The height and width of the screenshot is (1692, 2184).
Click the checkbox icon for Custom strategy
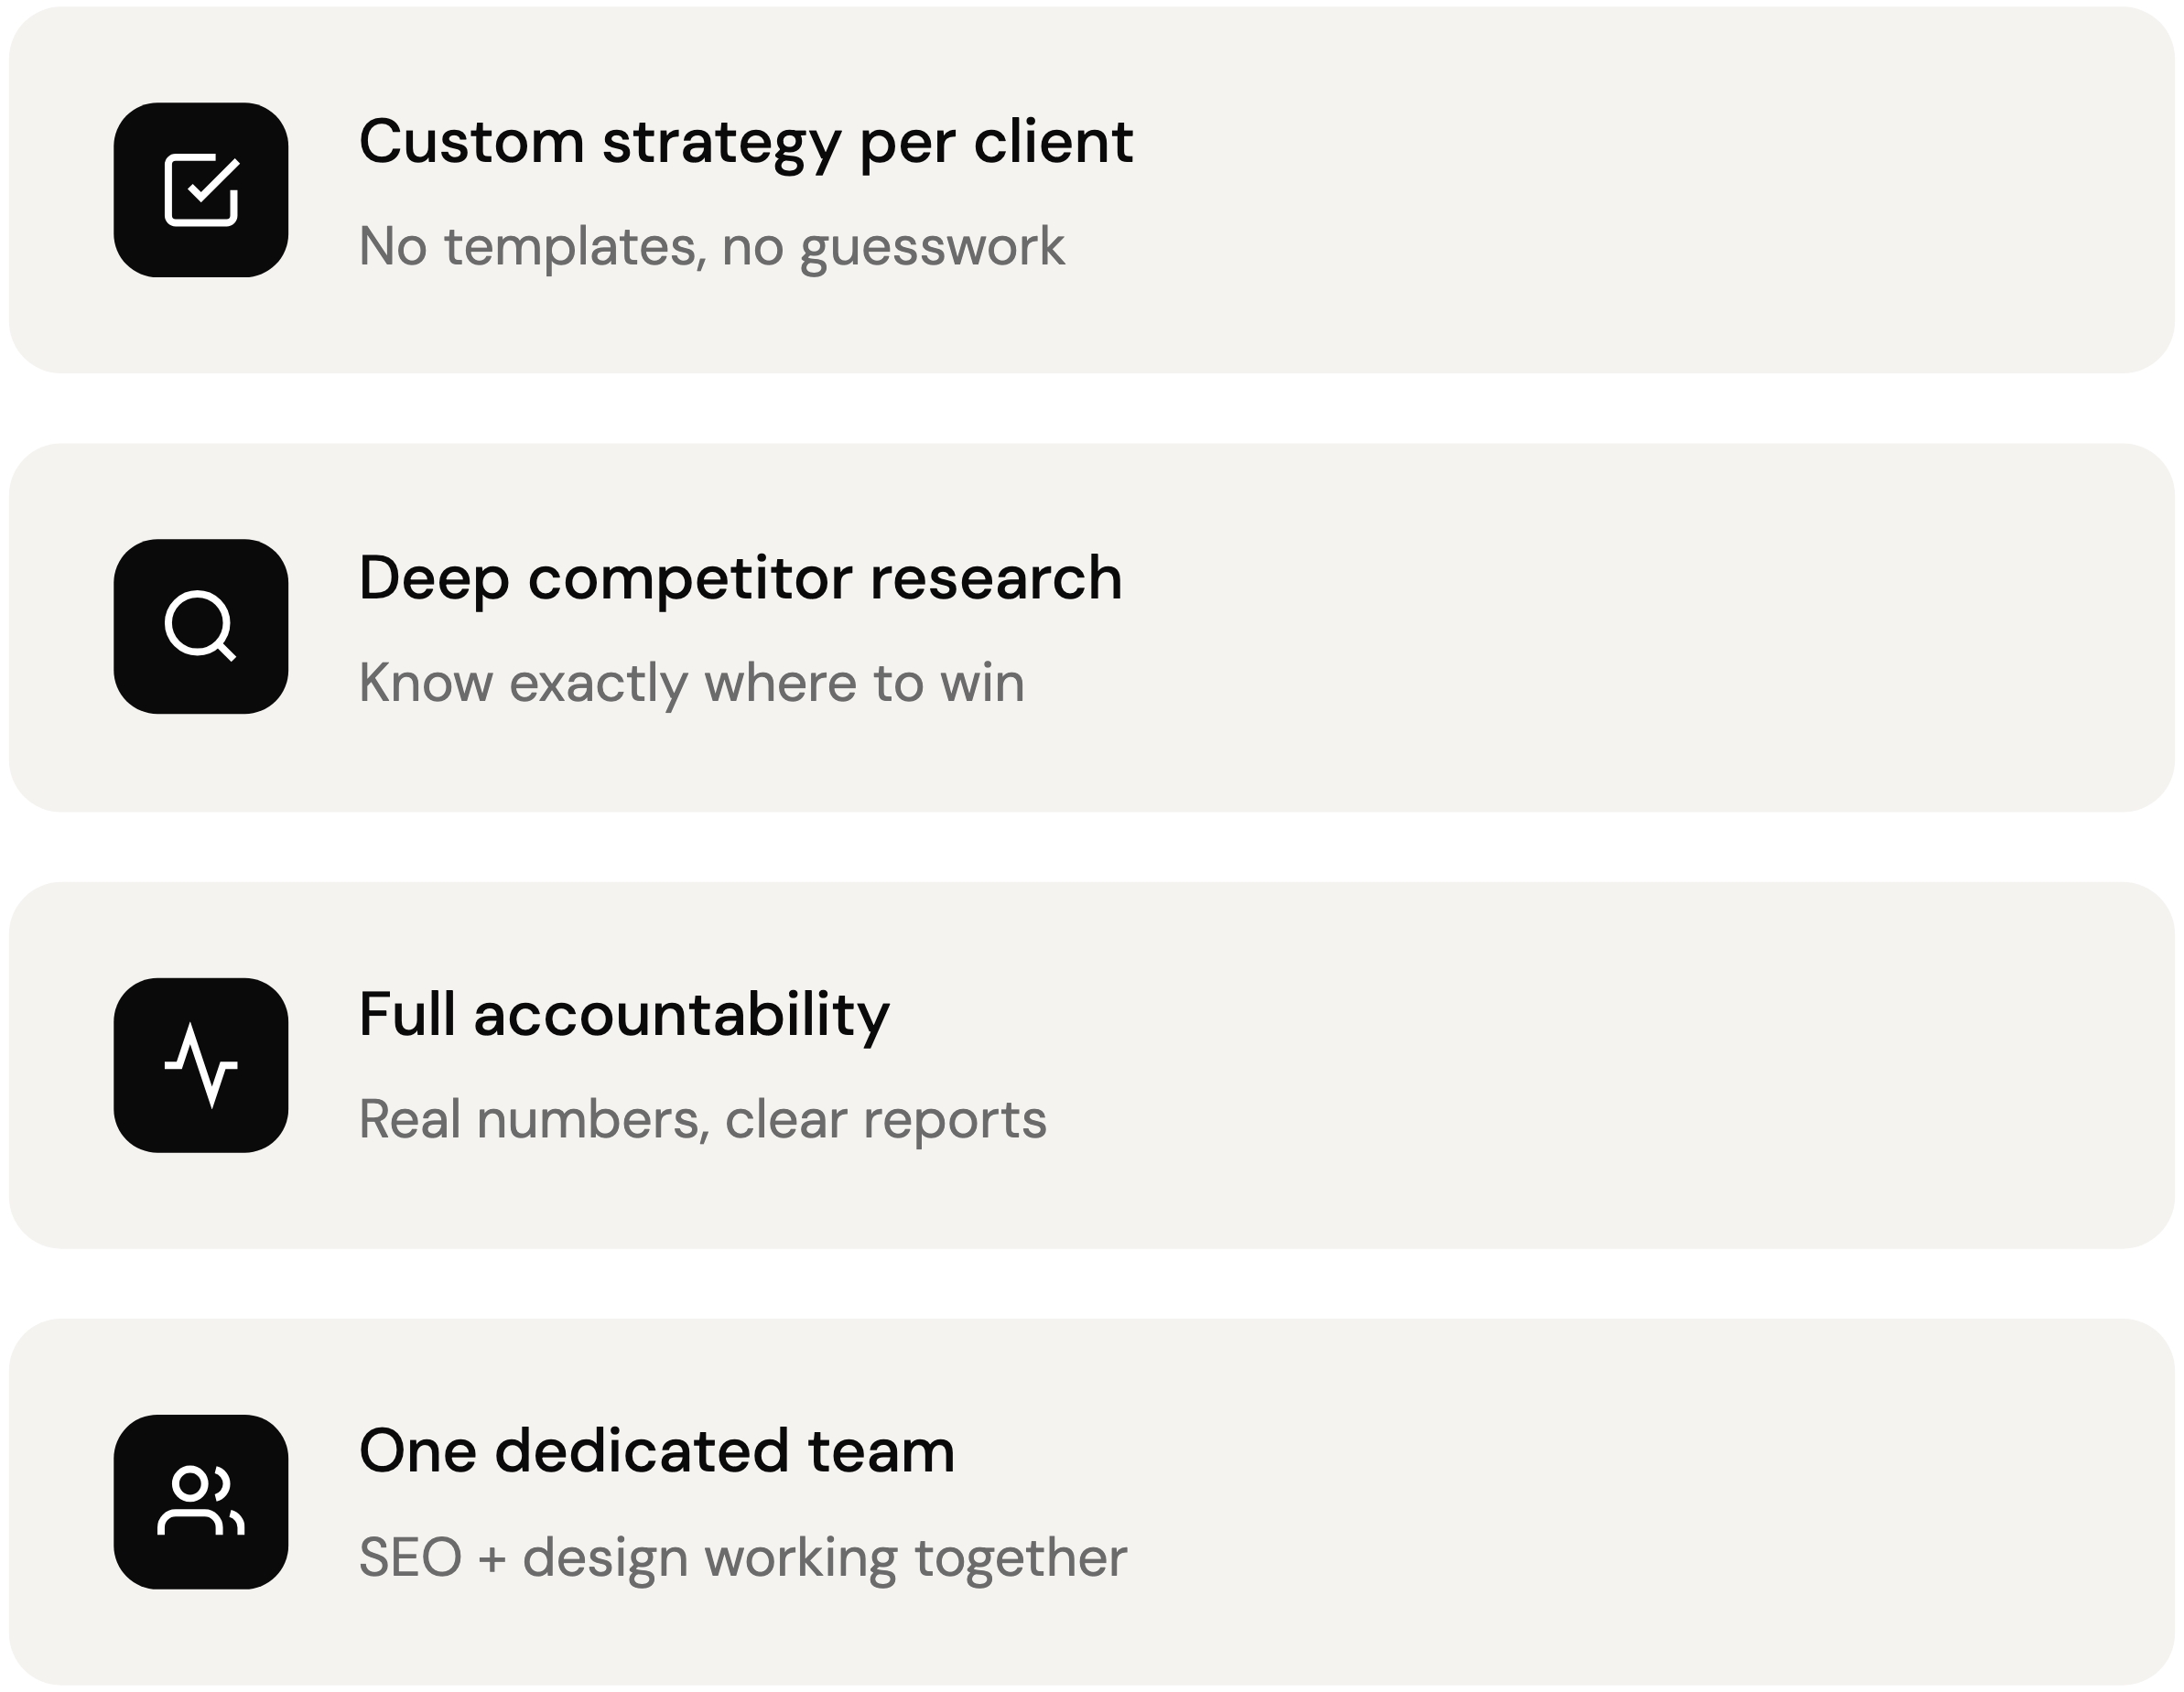[201, 190]
